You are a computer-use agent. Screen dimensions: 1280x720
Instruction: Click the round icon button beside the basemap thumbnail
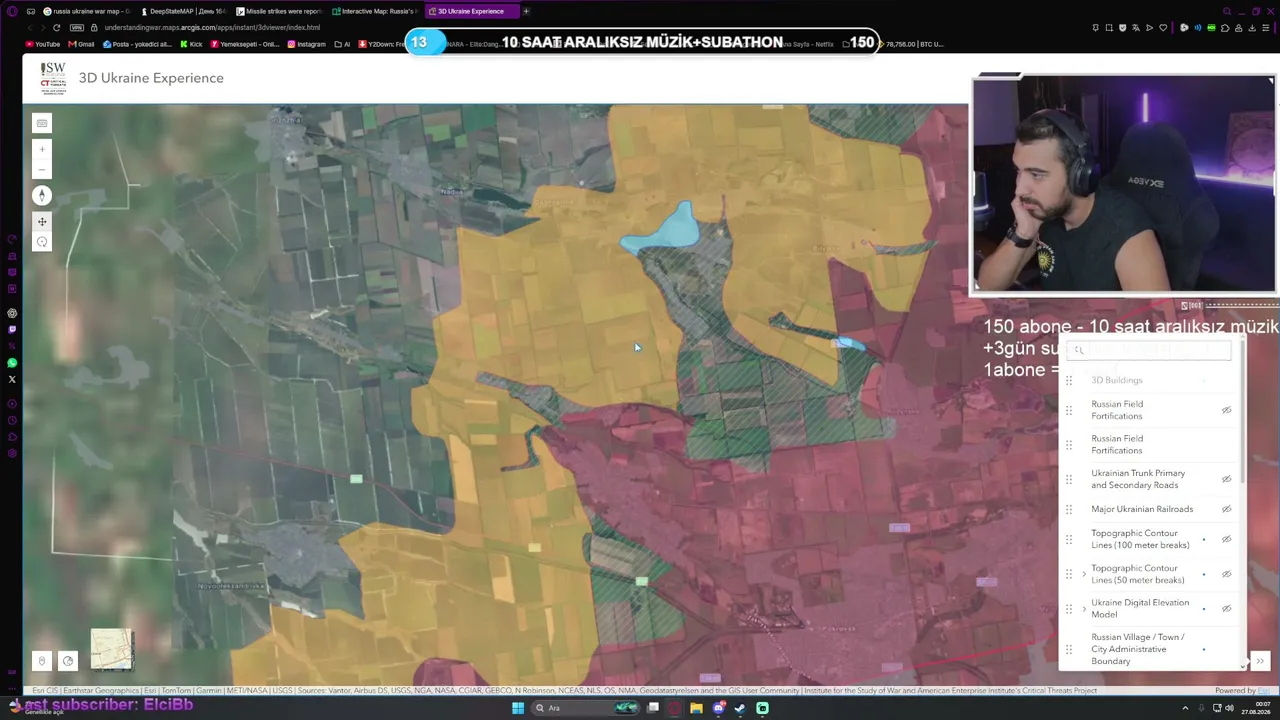pos(68,661)
